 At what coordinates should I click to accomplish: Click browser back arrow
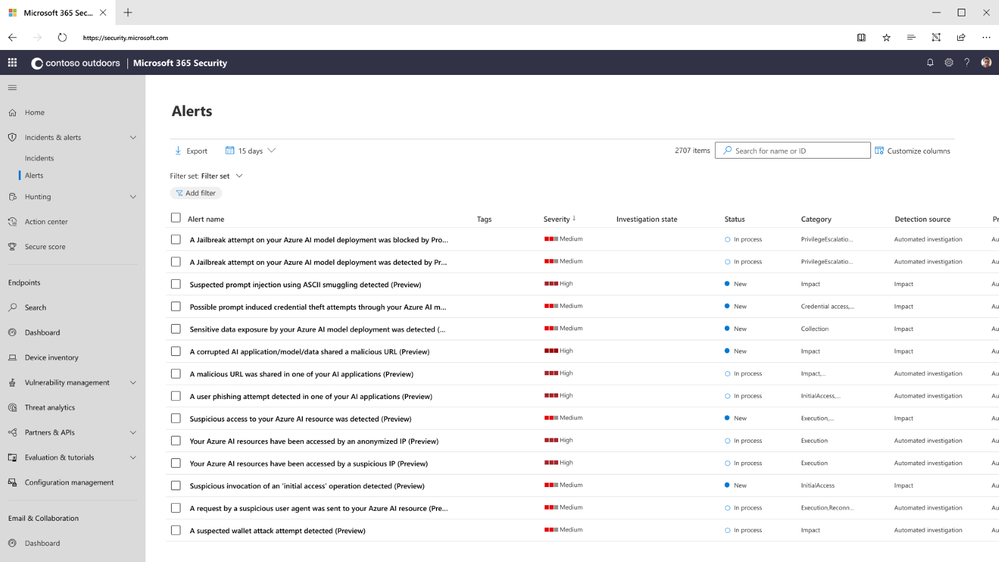[12, 38]
